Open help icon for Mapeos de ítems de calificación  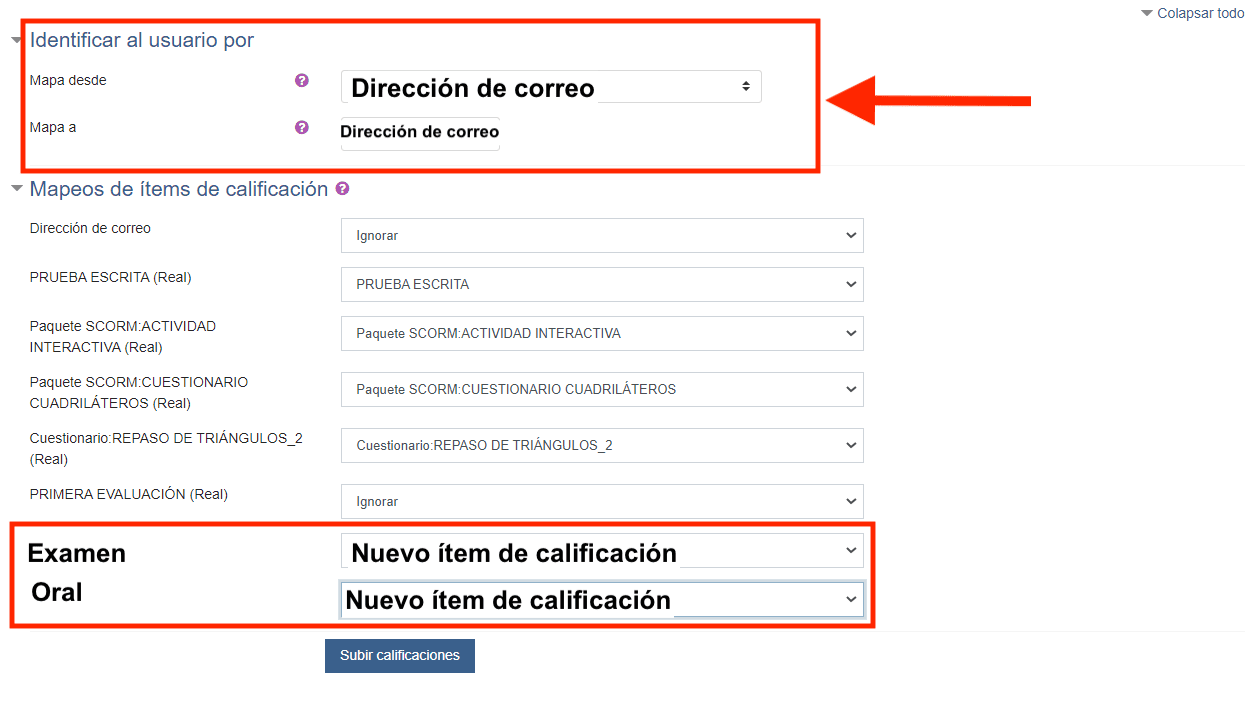pos(343,188)
